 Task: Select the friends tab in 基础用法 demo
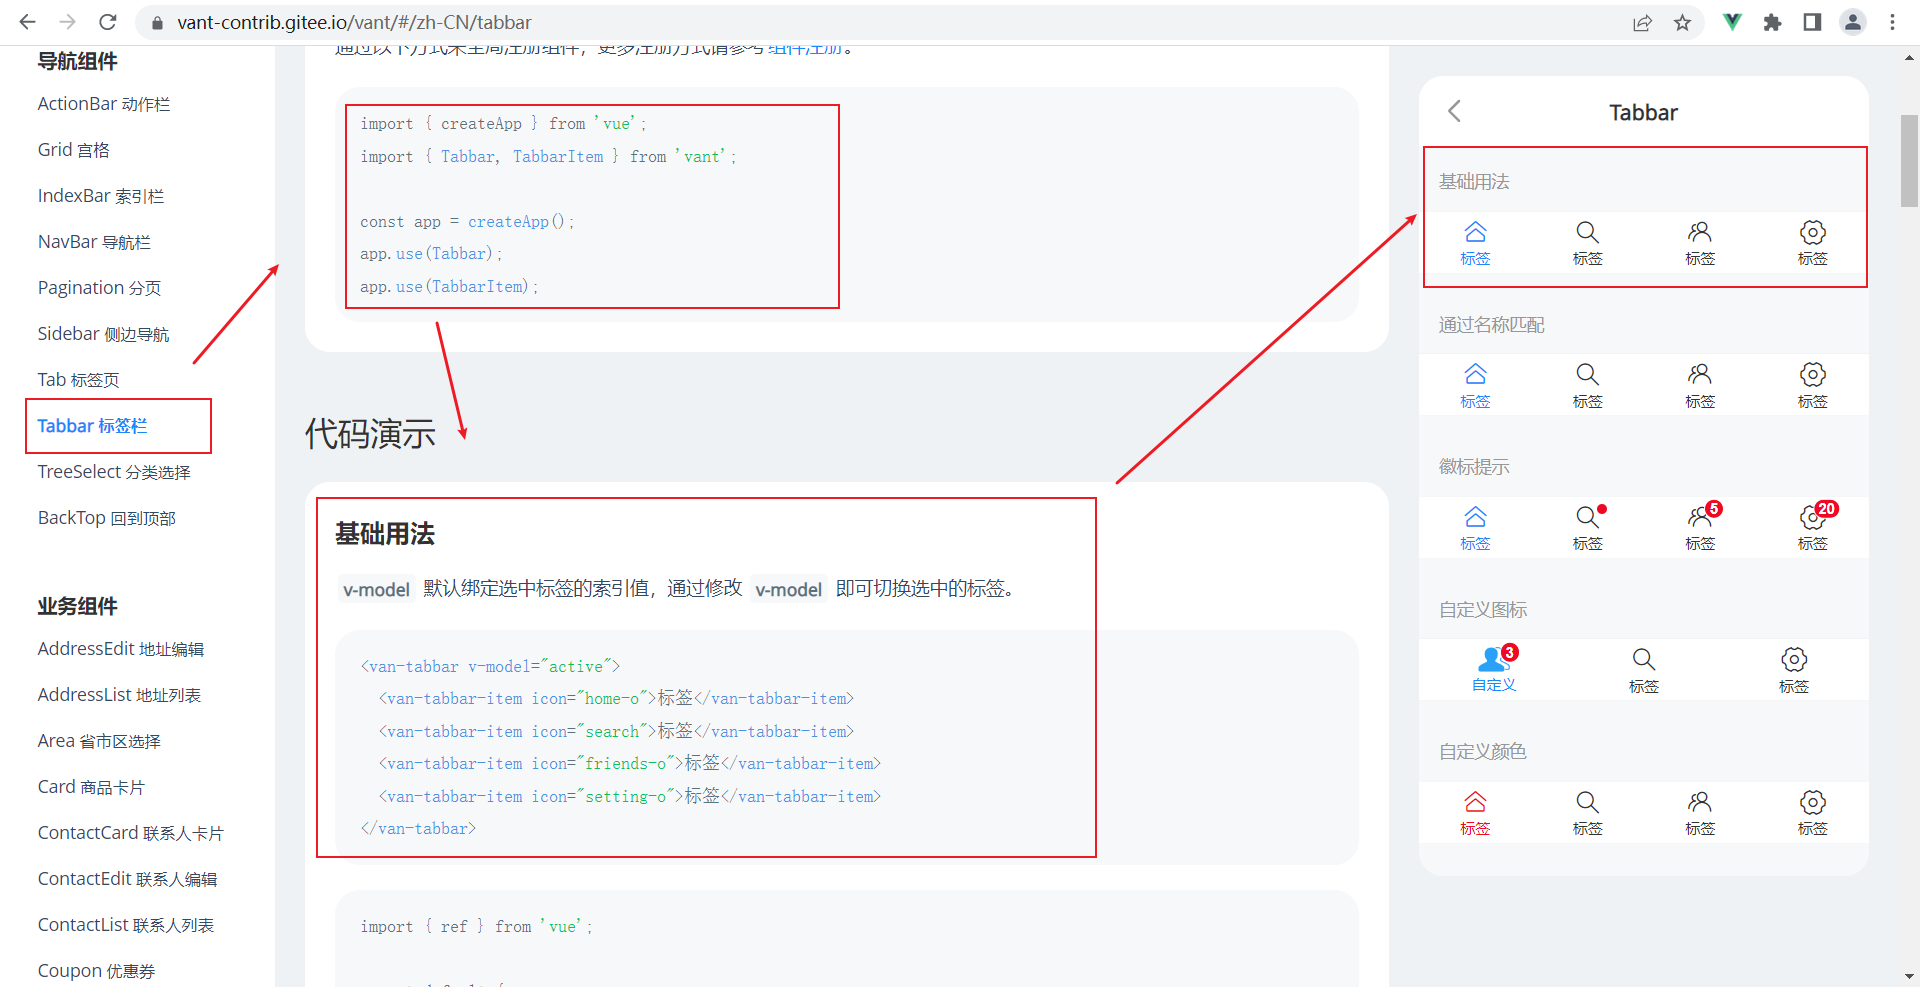point(1700,243)
